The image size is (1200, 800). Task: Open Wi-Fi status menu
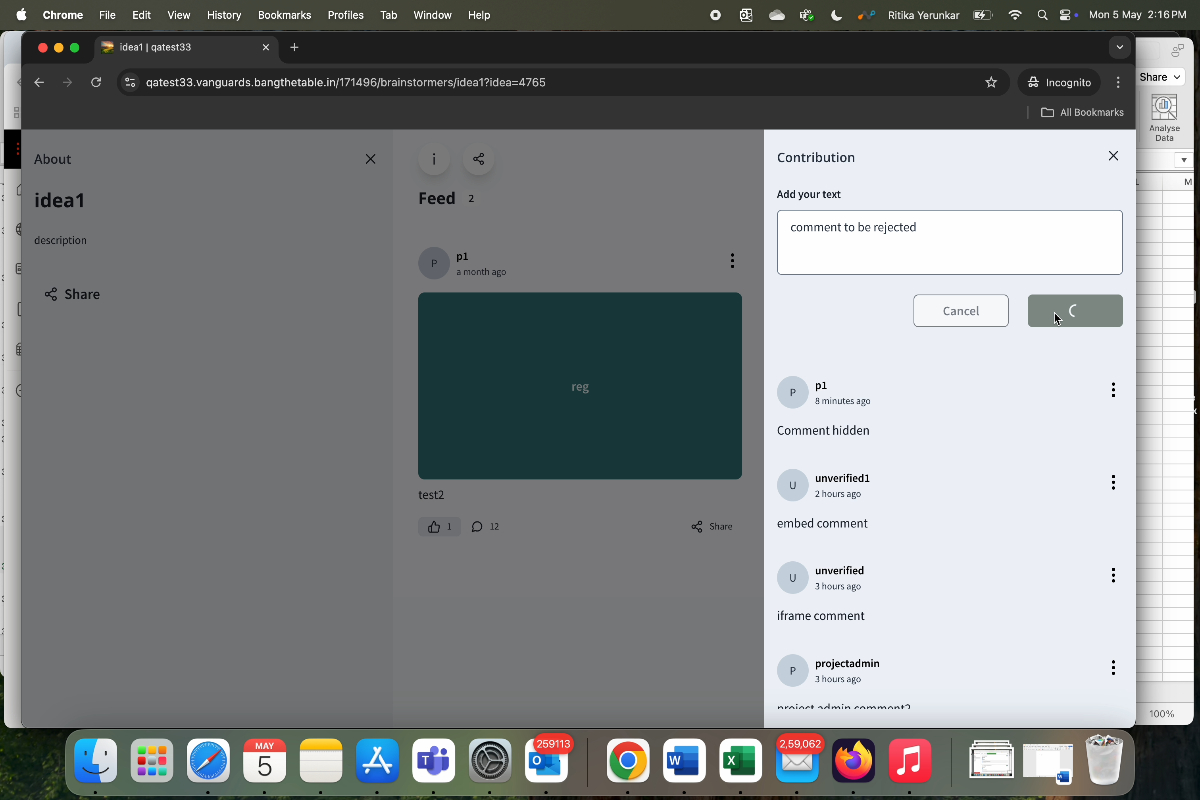point(1015,15)
